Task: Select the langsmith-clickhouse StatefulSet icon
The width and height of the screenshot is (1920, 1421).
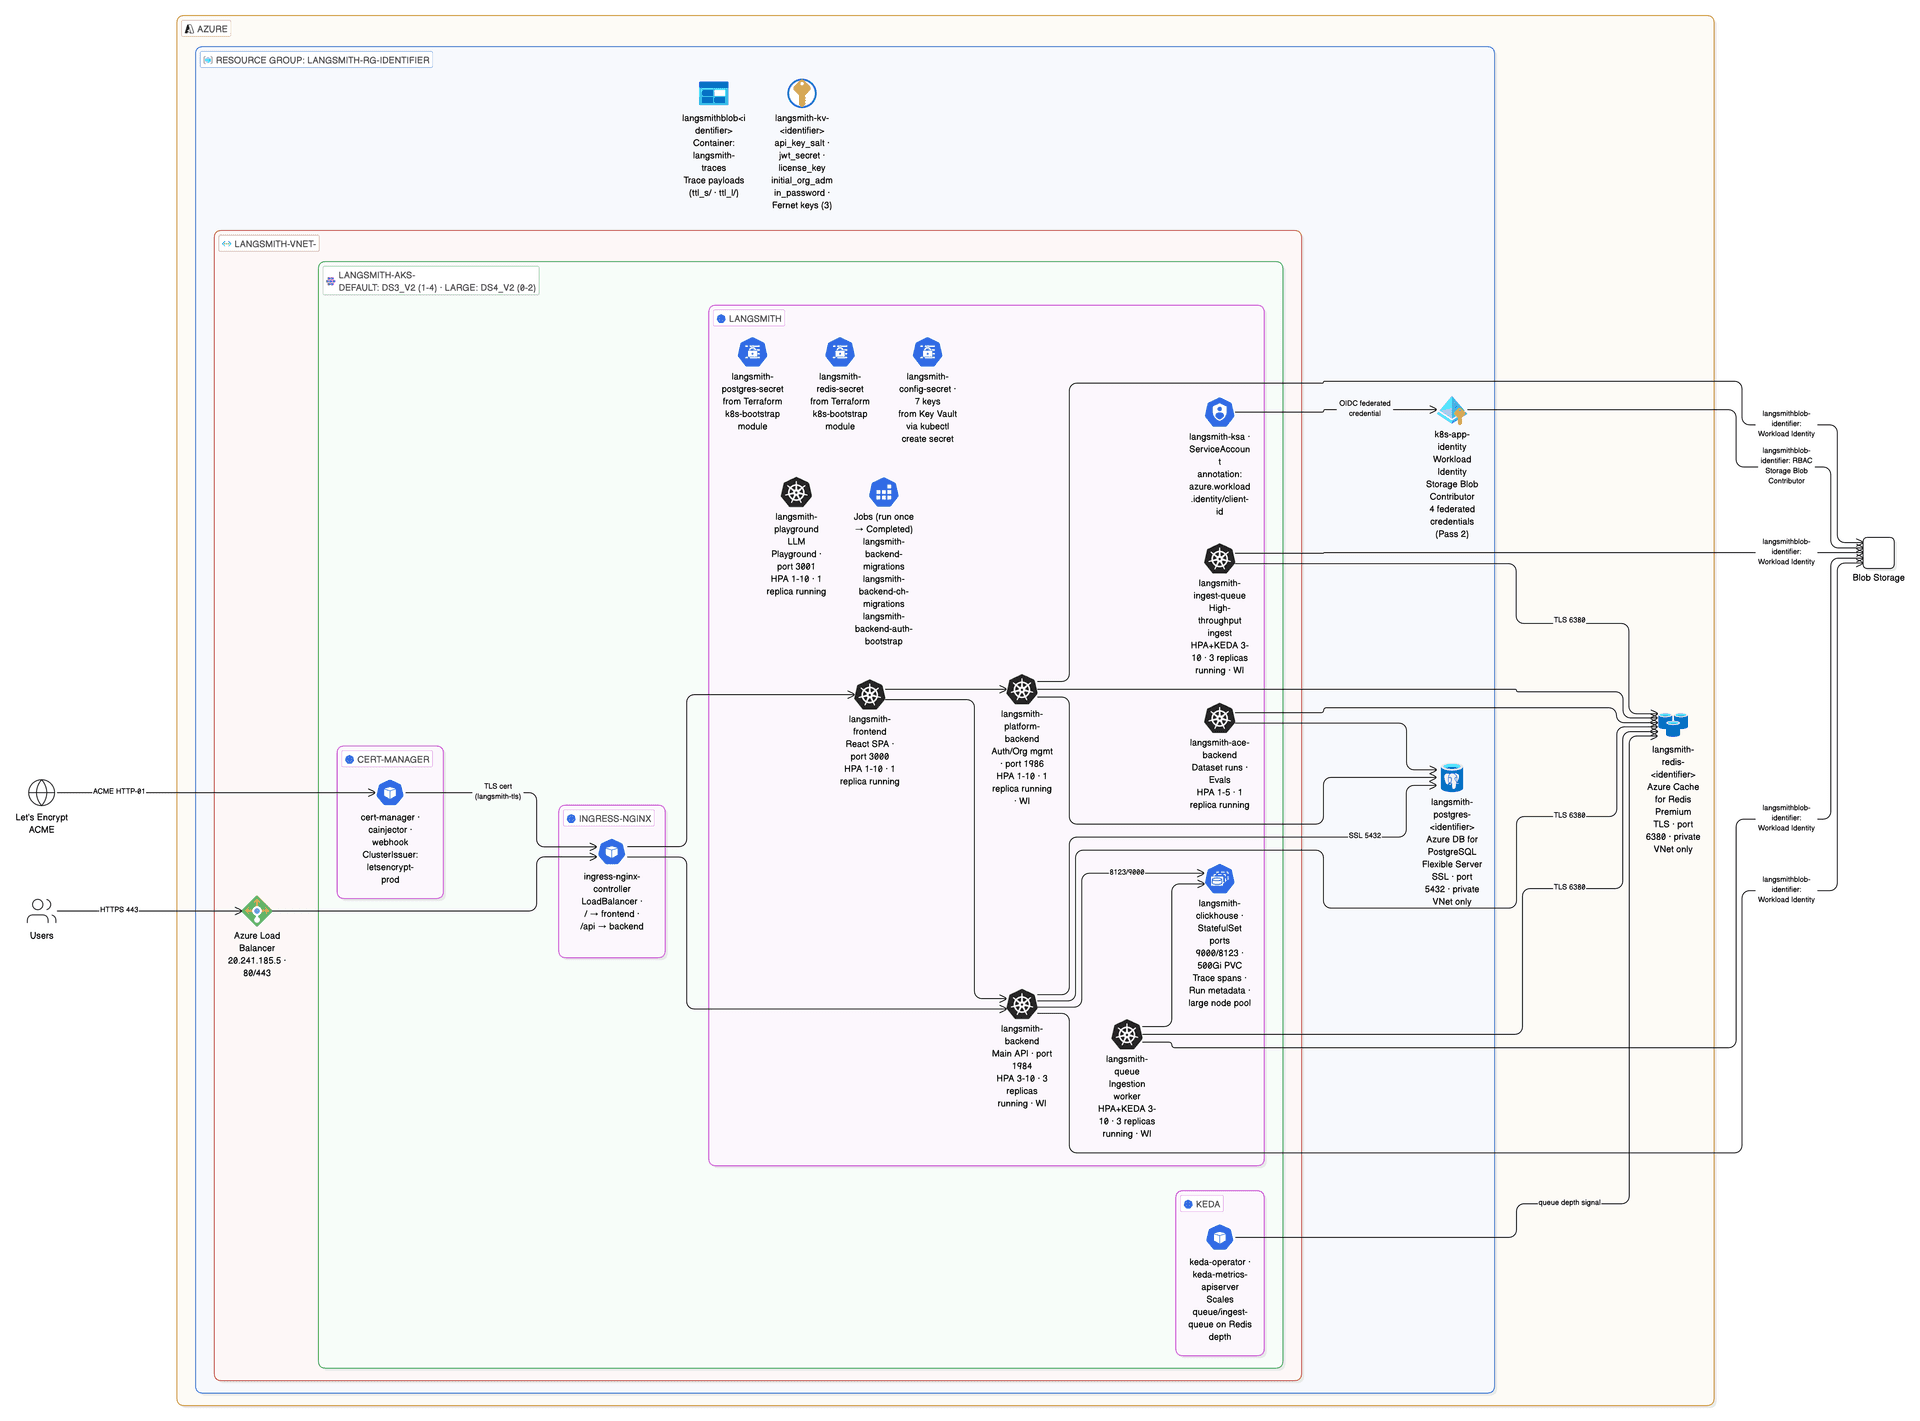Action: pyautogui.click(x=1219, y=879)
